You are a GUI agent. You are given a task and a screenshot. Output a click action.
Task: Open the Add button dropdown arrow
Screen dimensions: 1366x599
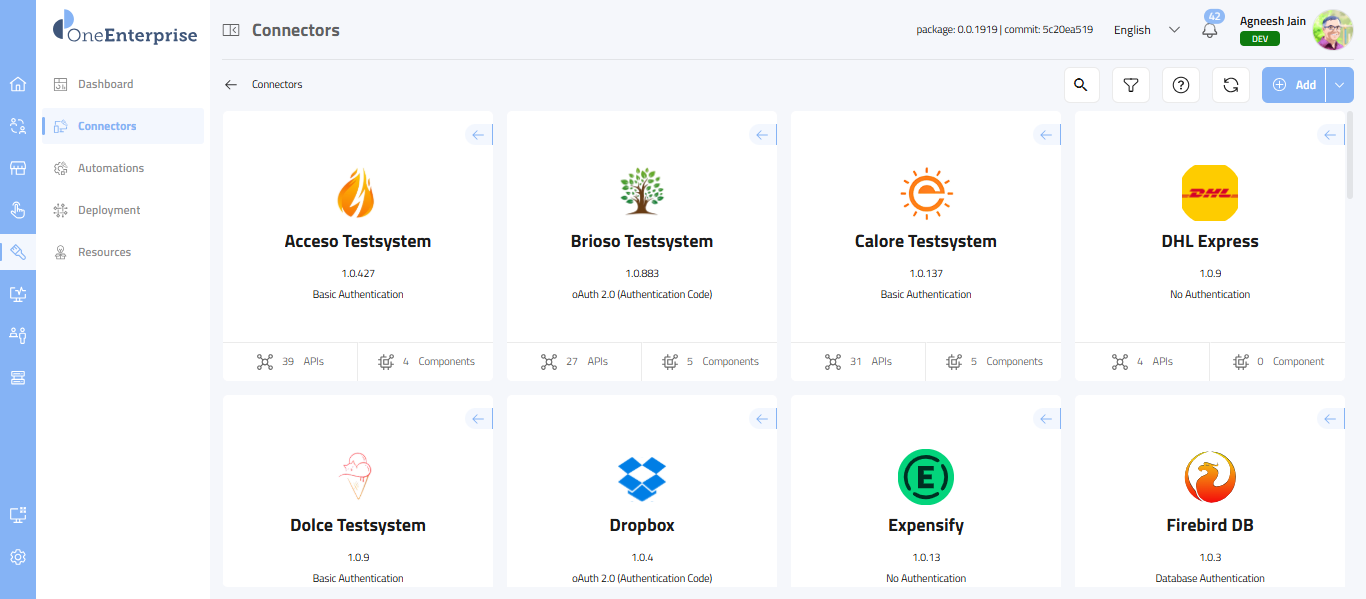[1340, 85]
